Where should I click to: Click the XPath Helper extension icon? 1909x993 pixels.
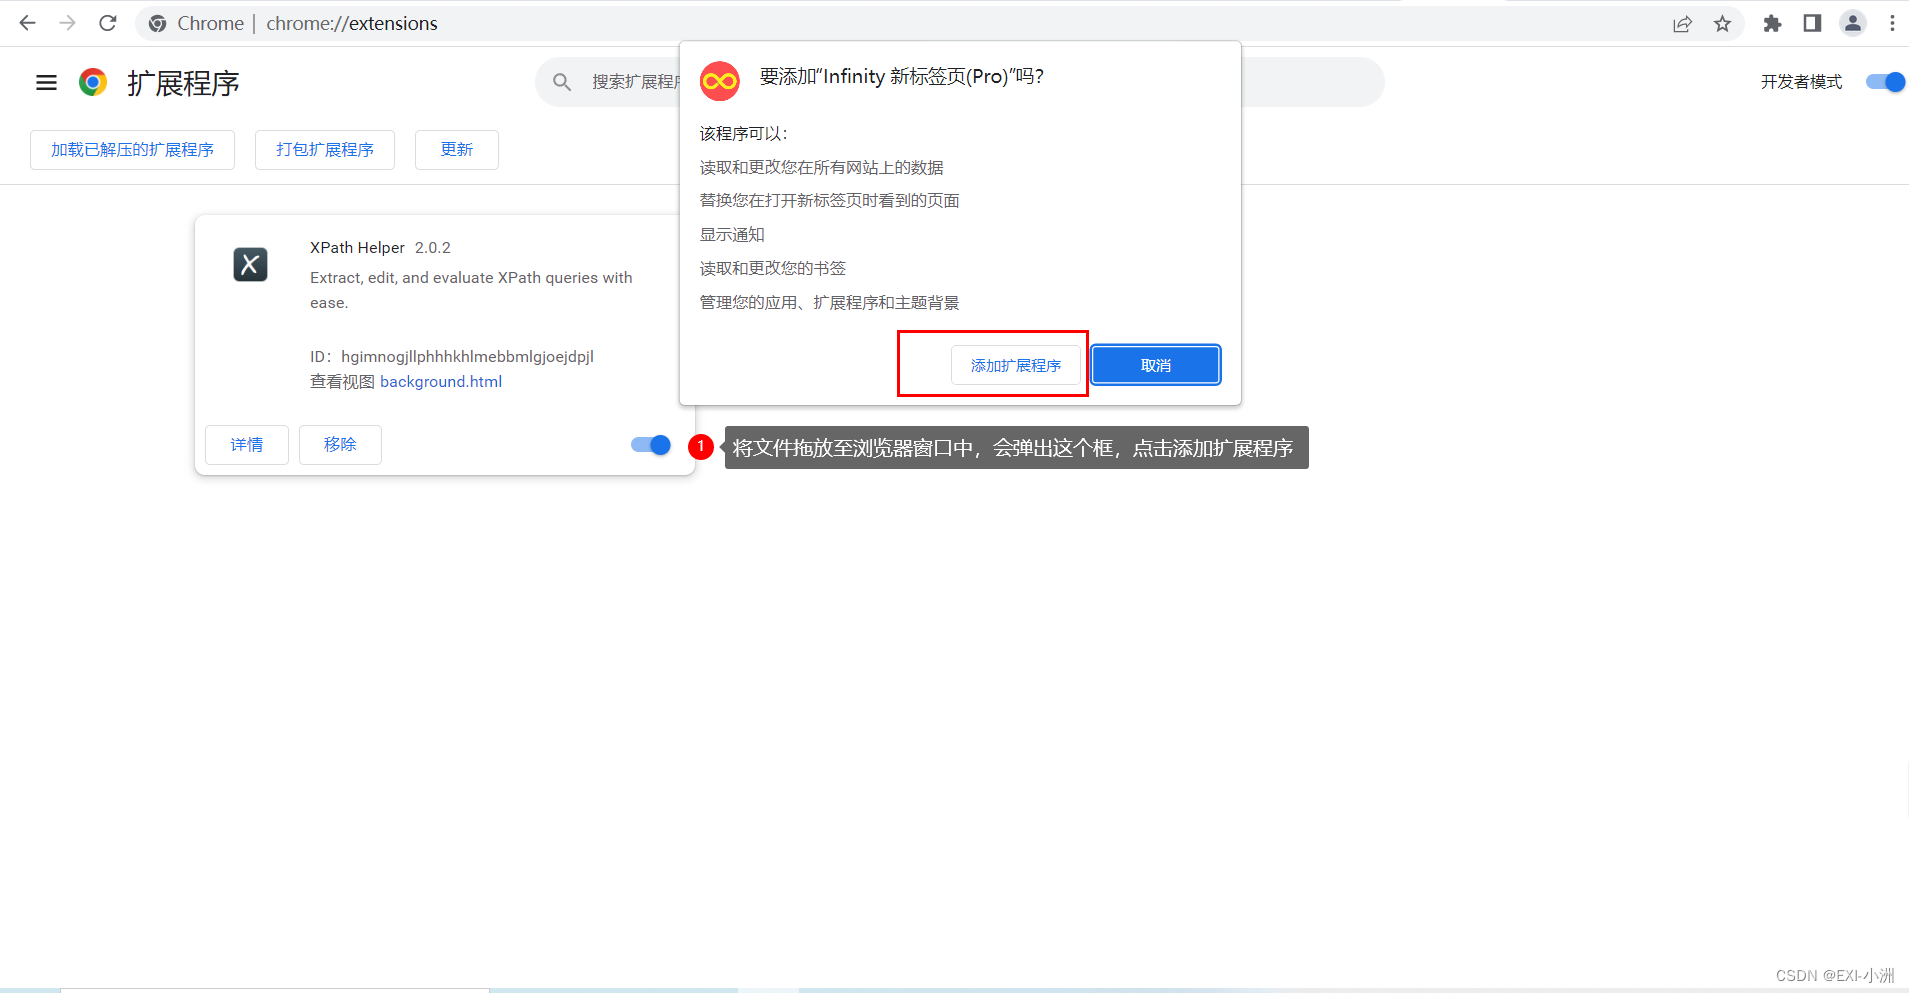click(250, 264)
